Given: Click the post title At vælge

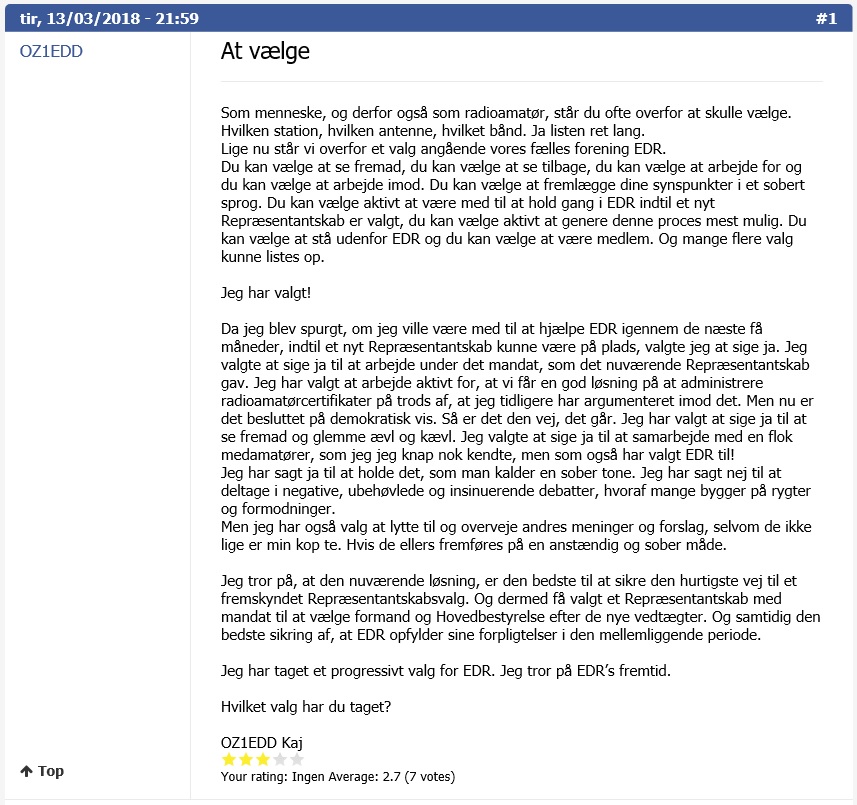Looking at the screenshot, I should pos(265,51).
